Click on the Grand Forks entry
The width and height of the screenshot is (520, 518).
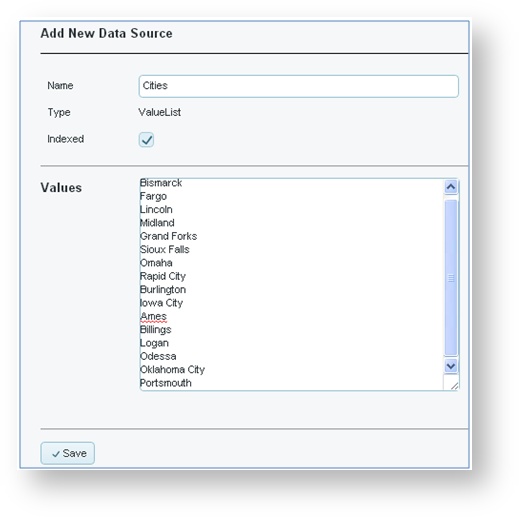(x=168, y=236)
